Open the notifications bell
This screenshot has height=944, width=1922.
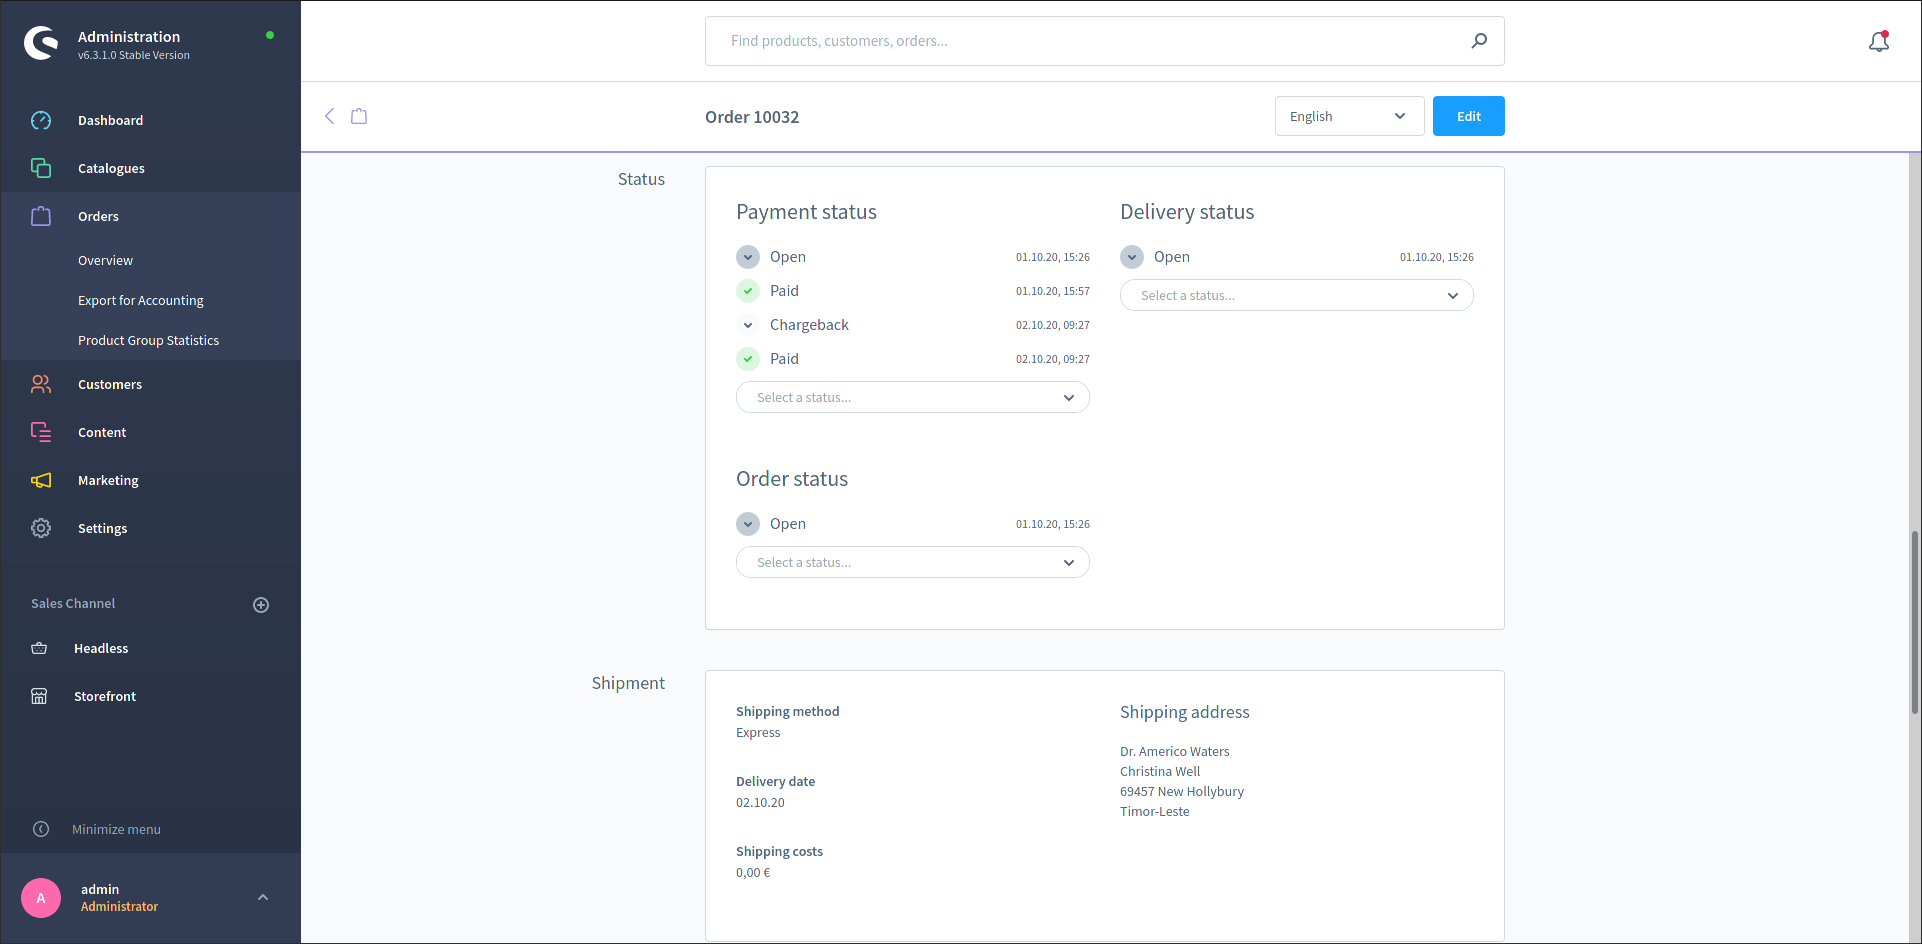click(1879, 41)
